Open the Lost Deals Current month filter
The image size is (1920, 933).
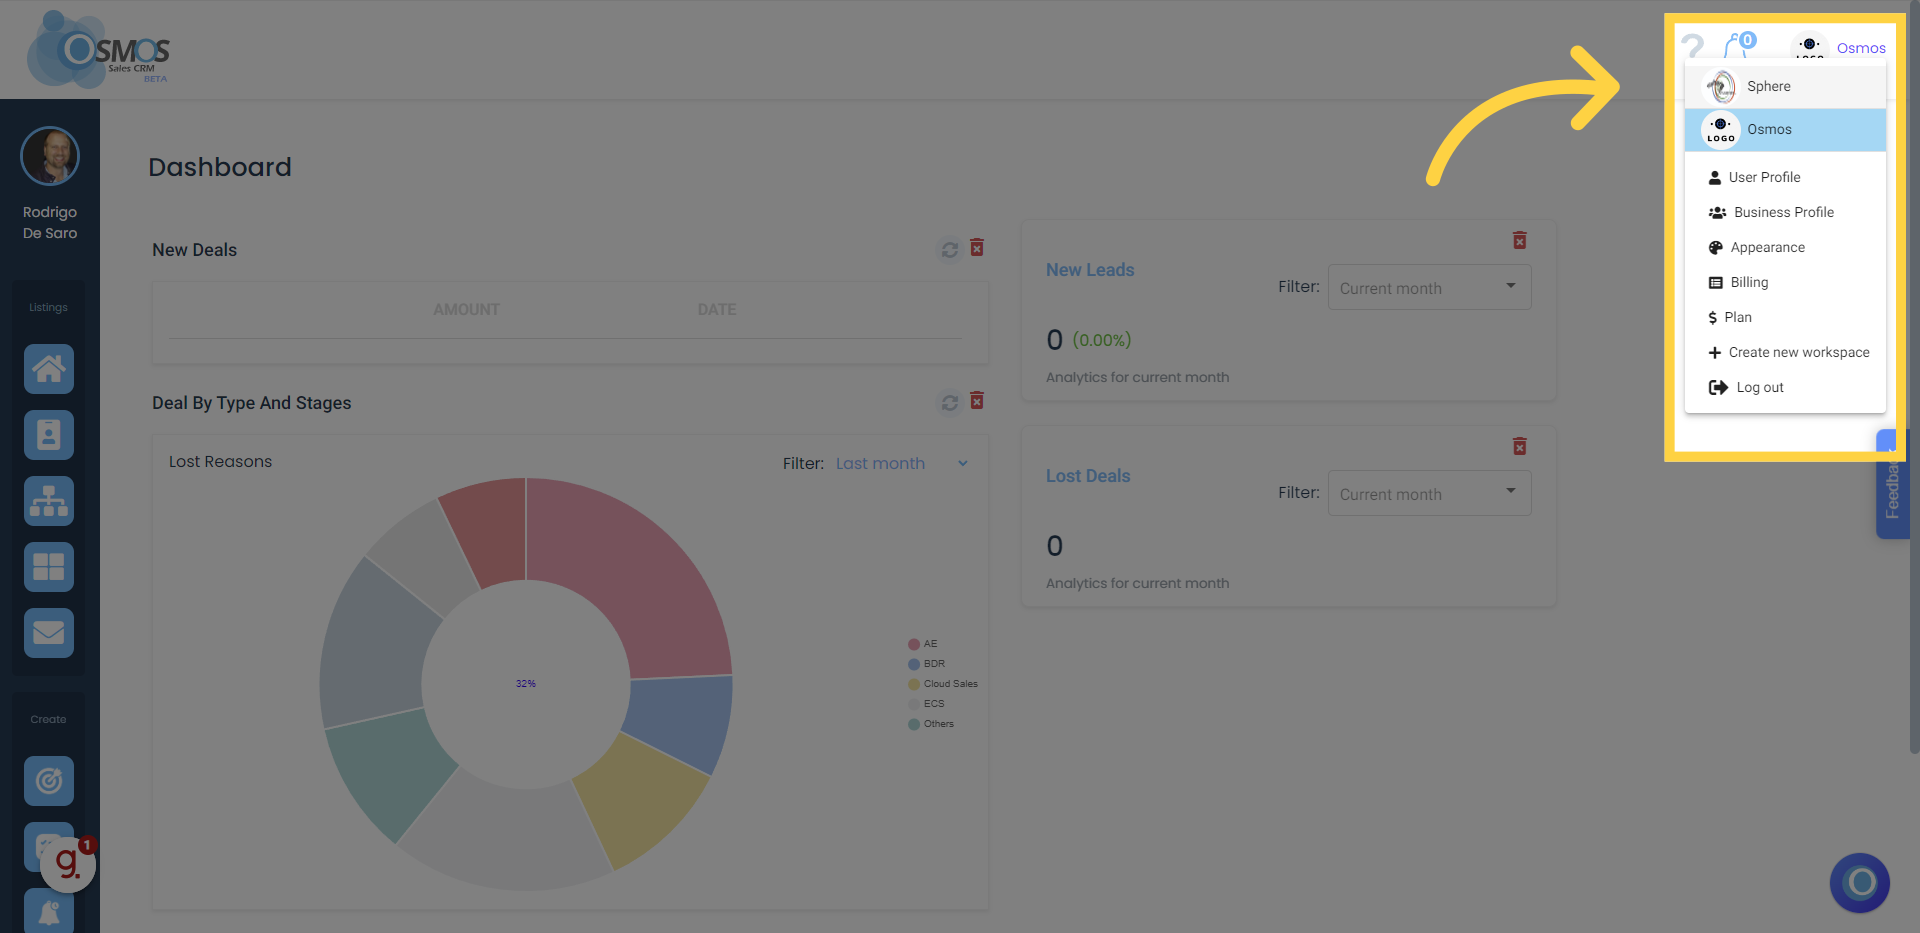click(1429, 493)
